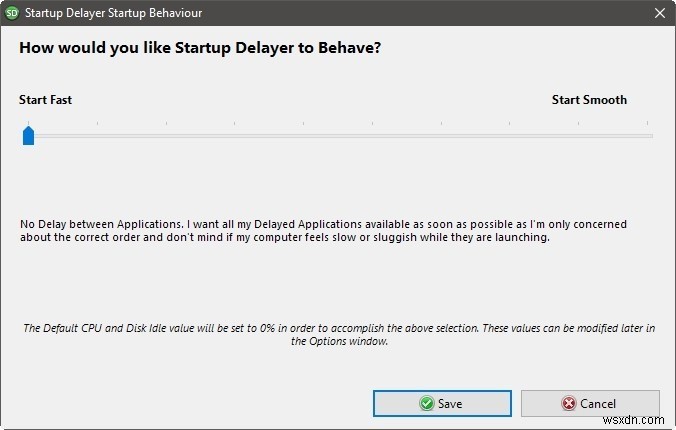
Task: Set slider to the fourth tick mark
Action: pyautogui.click(x=236, y=135)
